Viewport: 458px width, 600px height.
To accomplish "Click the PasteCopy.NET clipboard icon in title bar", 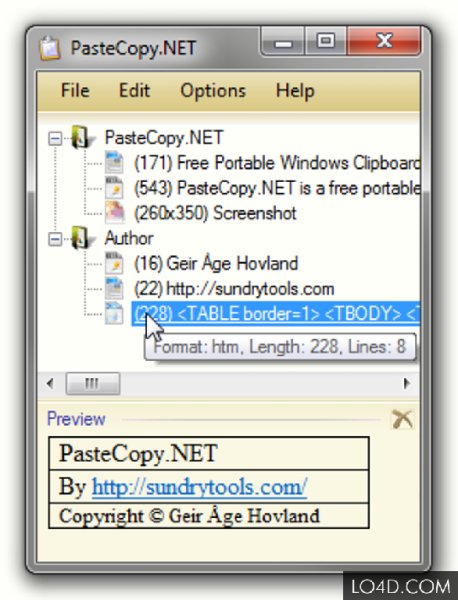I will [50, 48].
